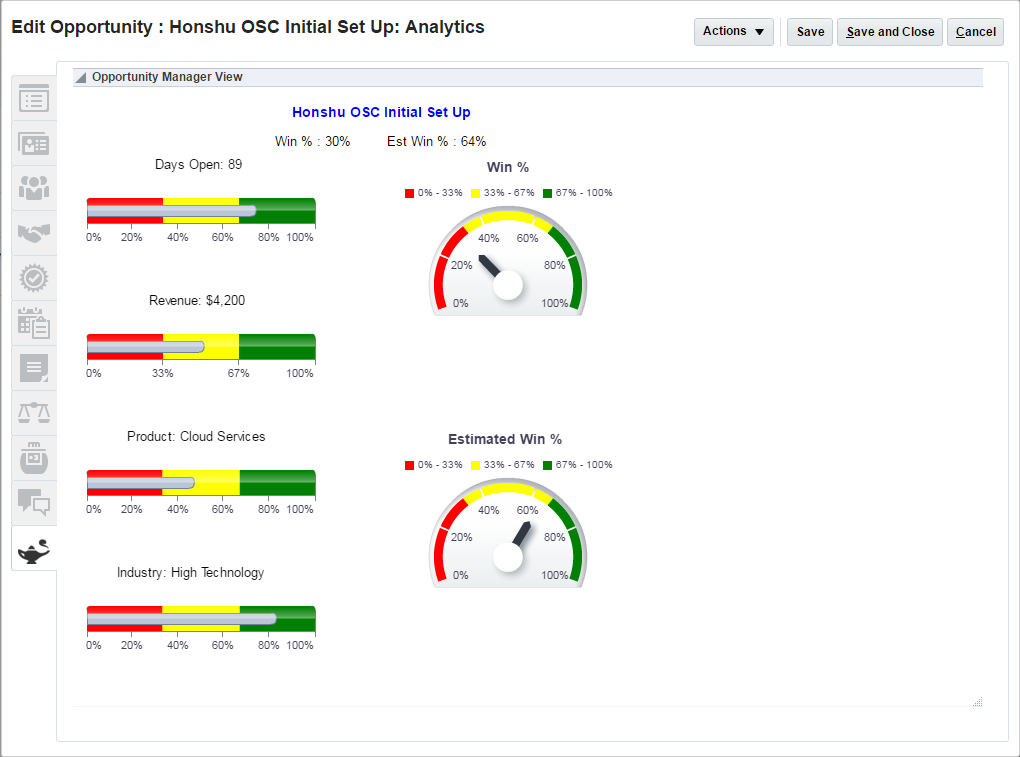
Task: Click the Industry High Technology progress bar
Action: coord(201,618)
